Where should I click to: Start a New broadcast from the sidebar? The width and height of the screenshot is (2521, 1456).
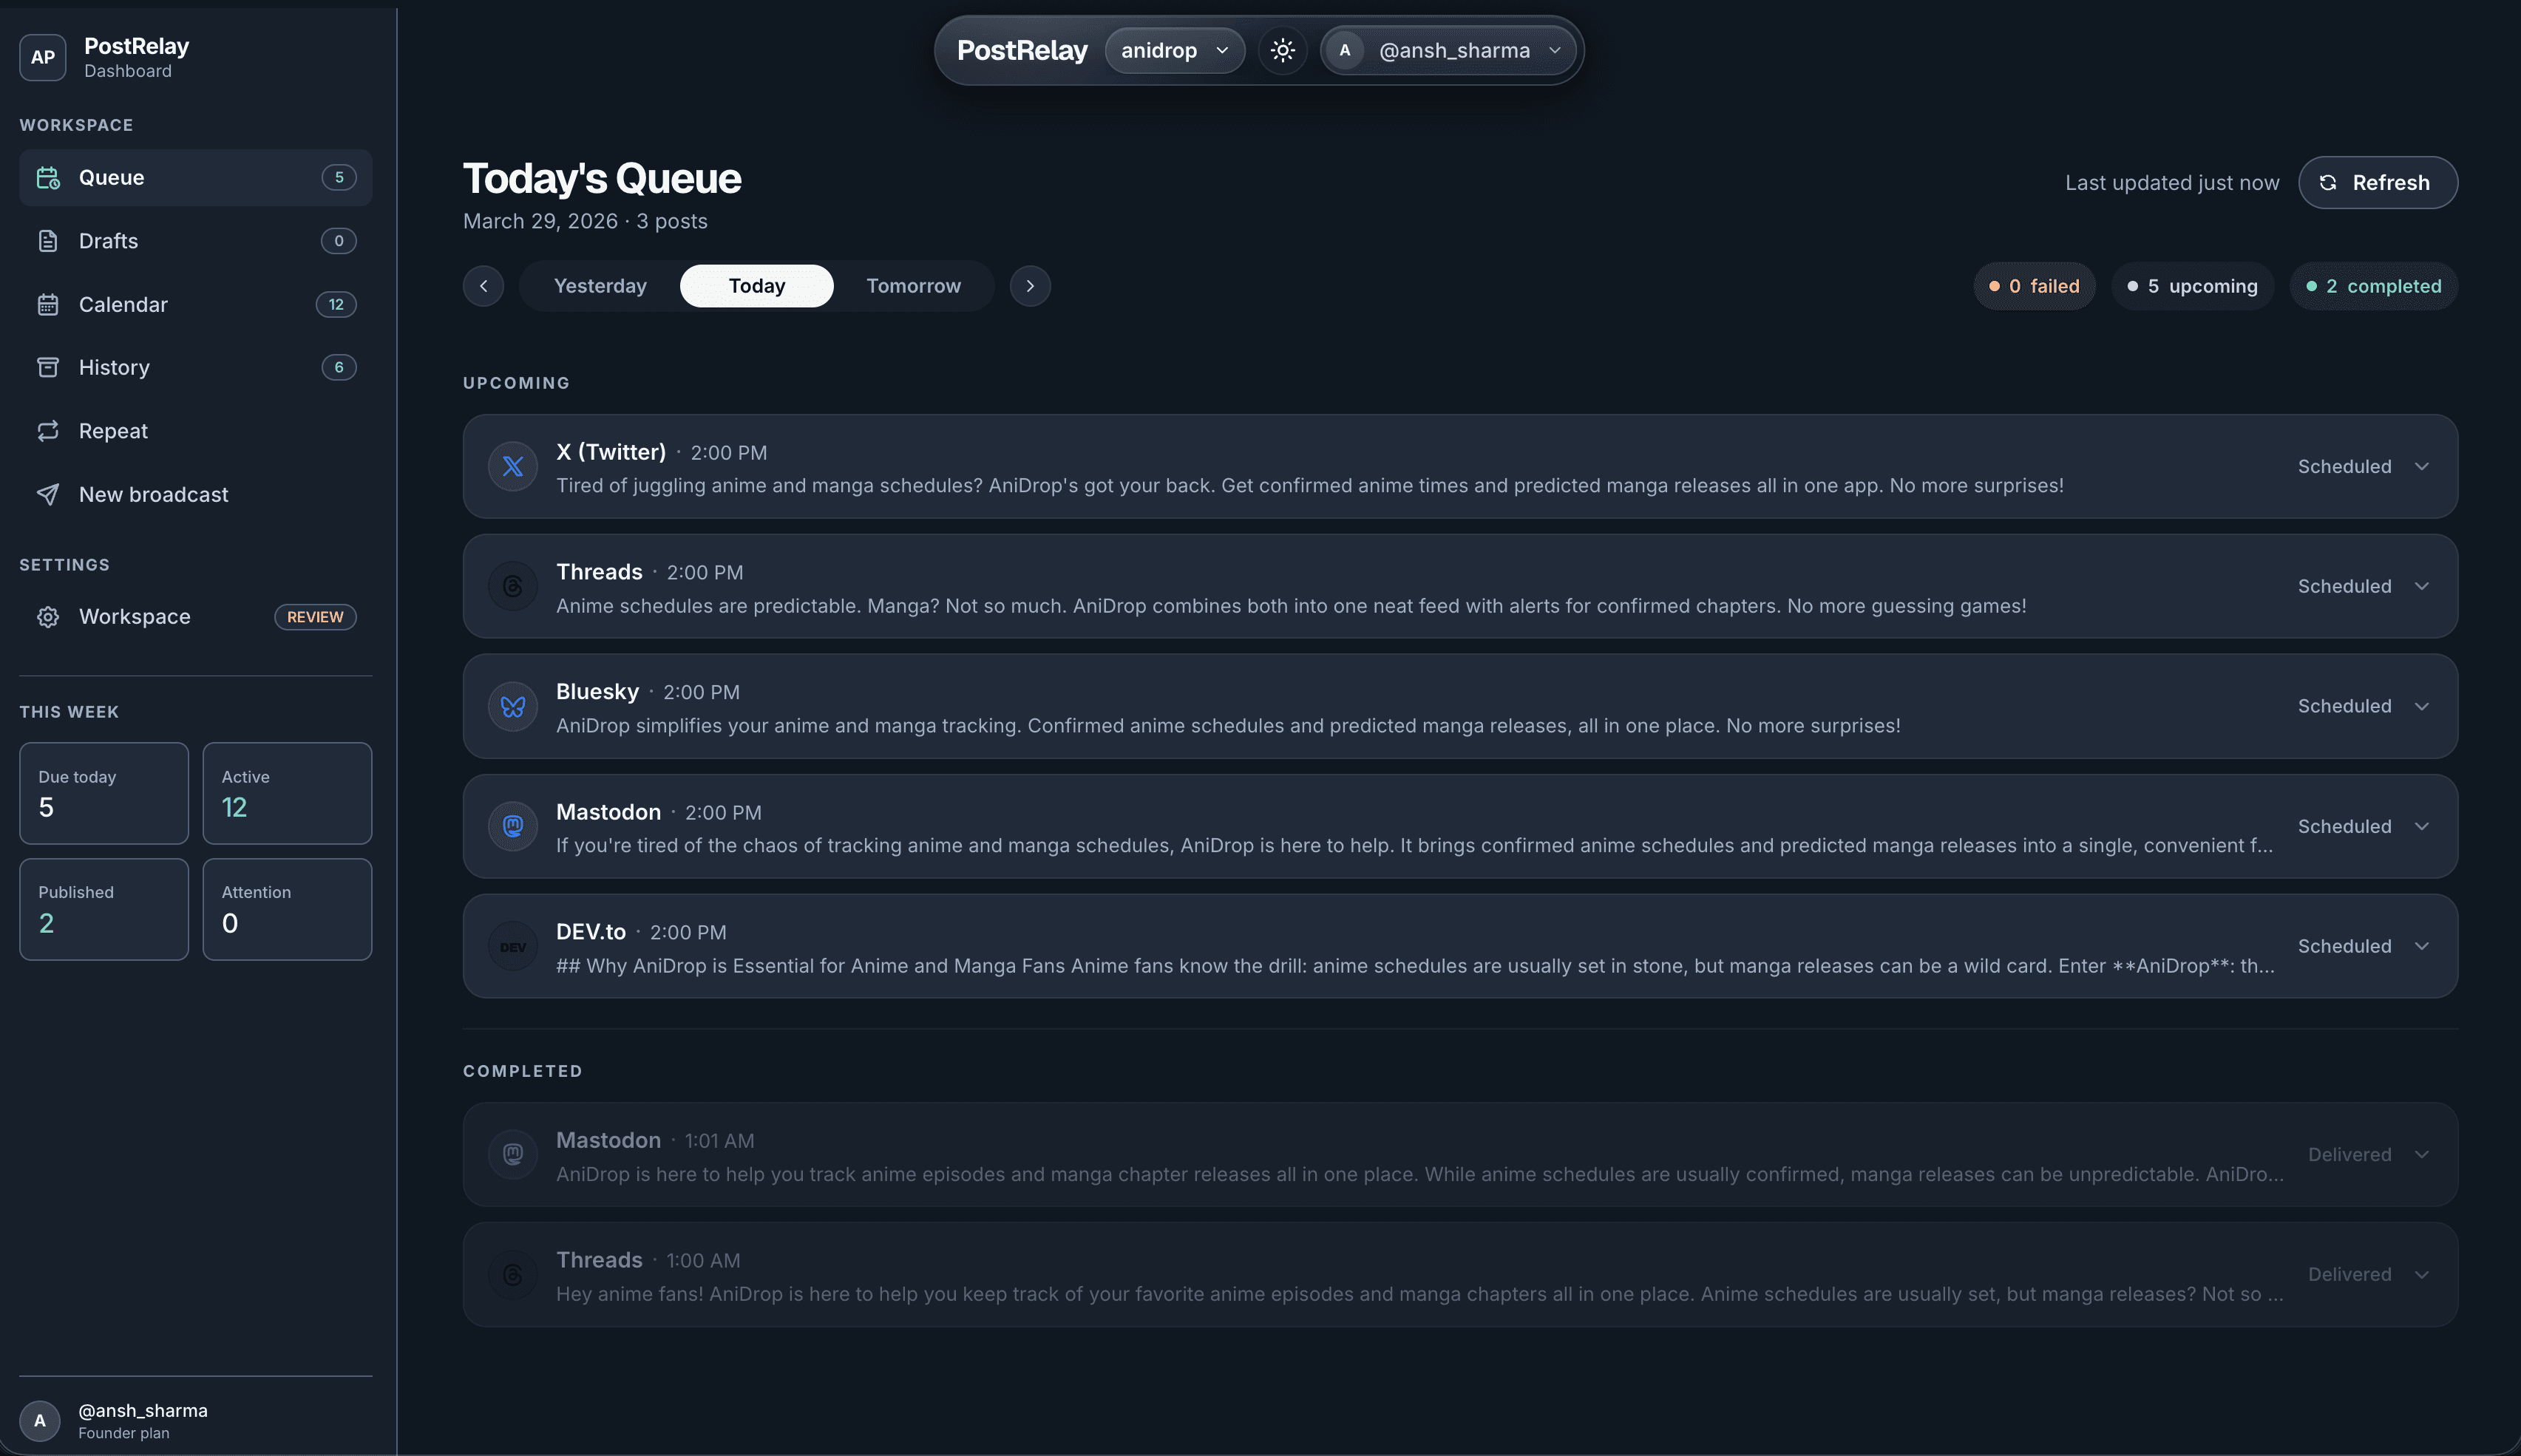(152, 493)
